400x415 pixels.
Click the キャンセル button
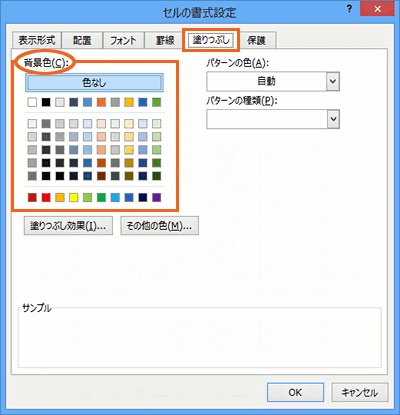pos(360,392)
